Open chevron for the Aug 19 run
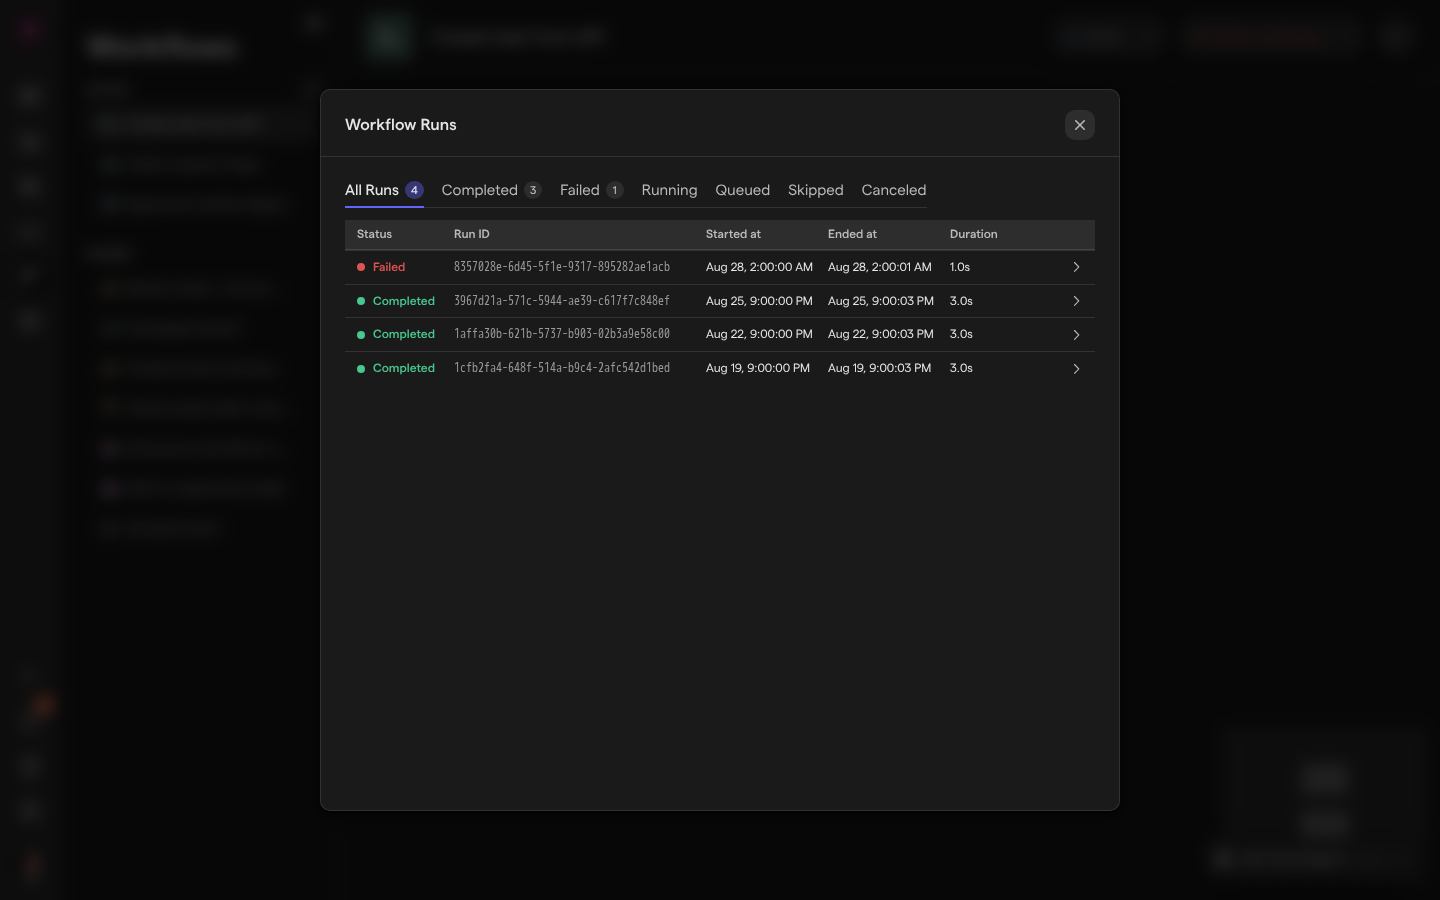This screenshot has width=1440, height=900. (1076, 369)
